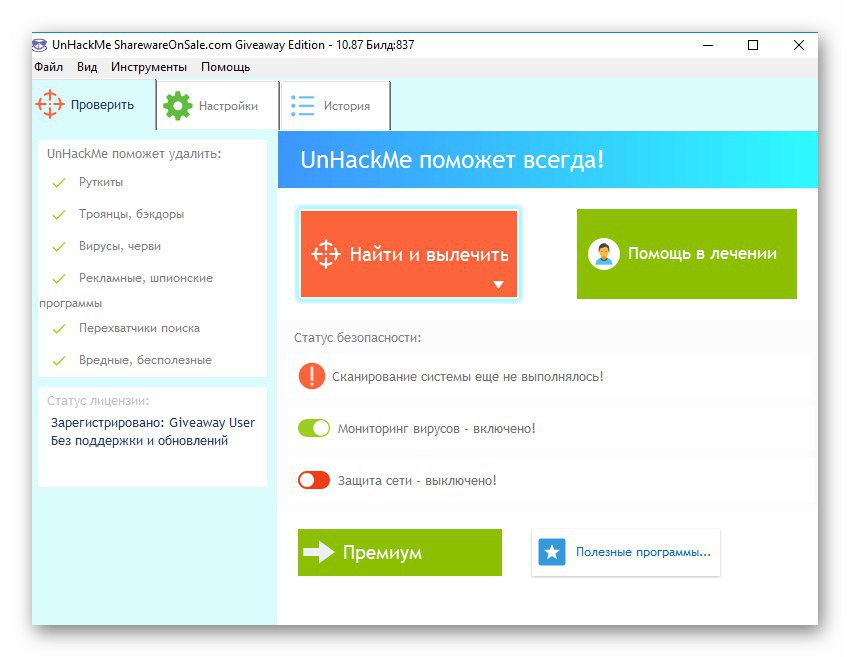850x657 pixels.
Task: Click the UnHackMe app icon in title bar
Action: [39, 44]
